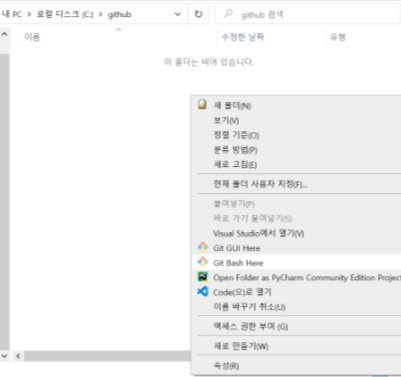
Task: Choose Visual Studio에서 열기(V)
Action: tap(297, 233)
